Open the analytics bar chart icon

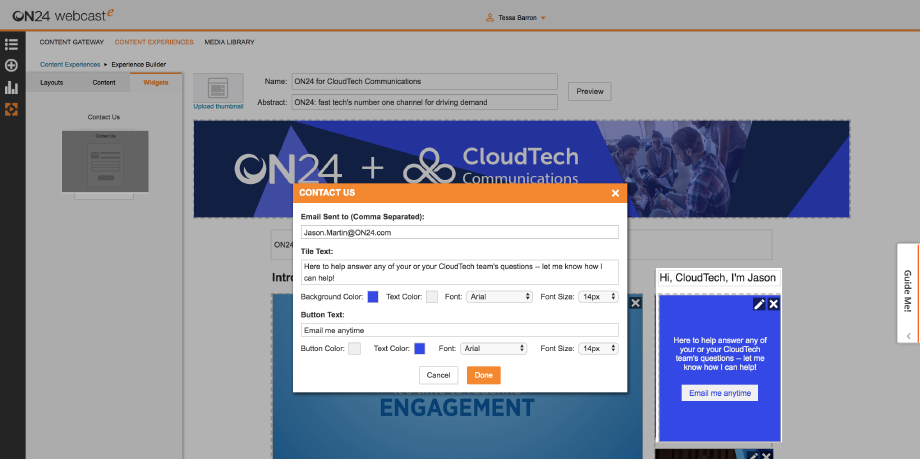click(x=11, y=88)
